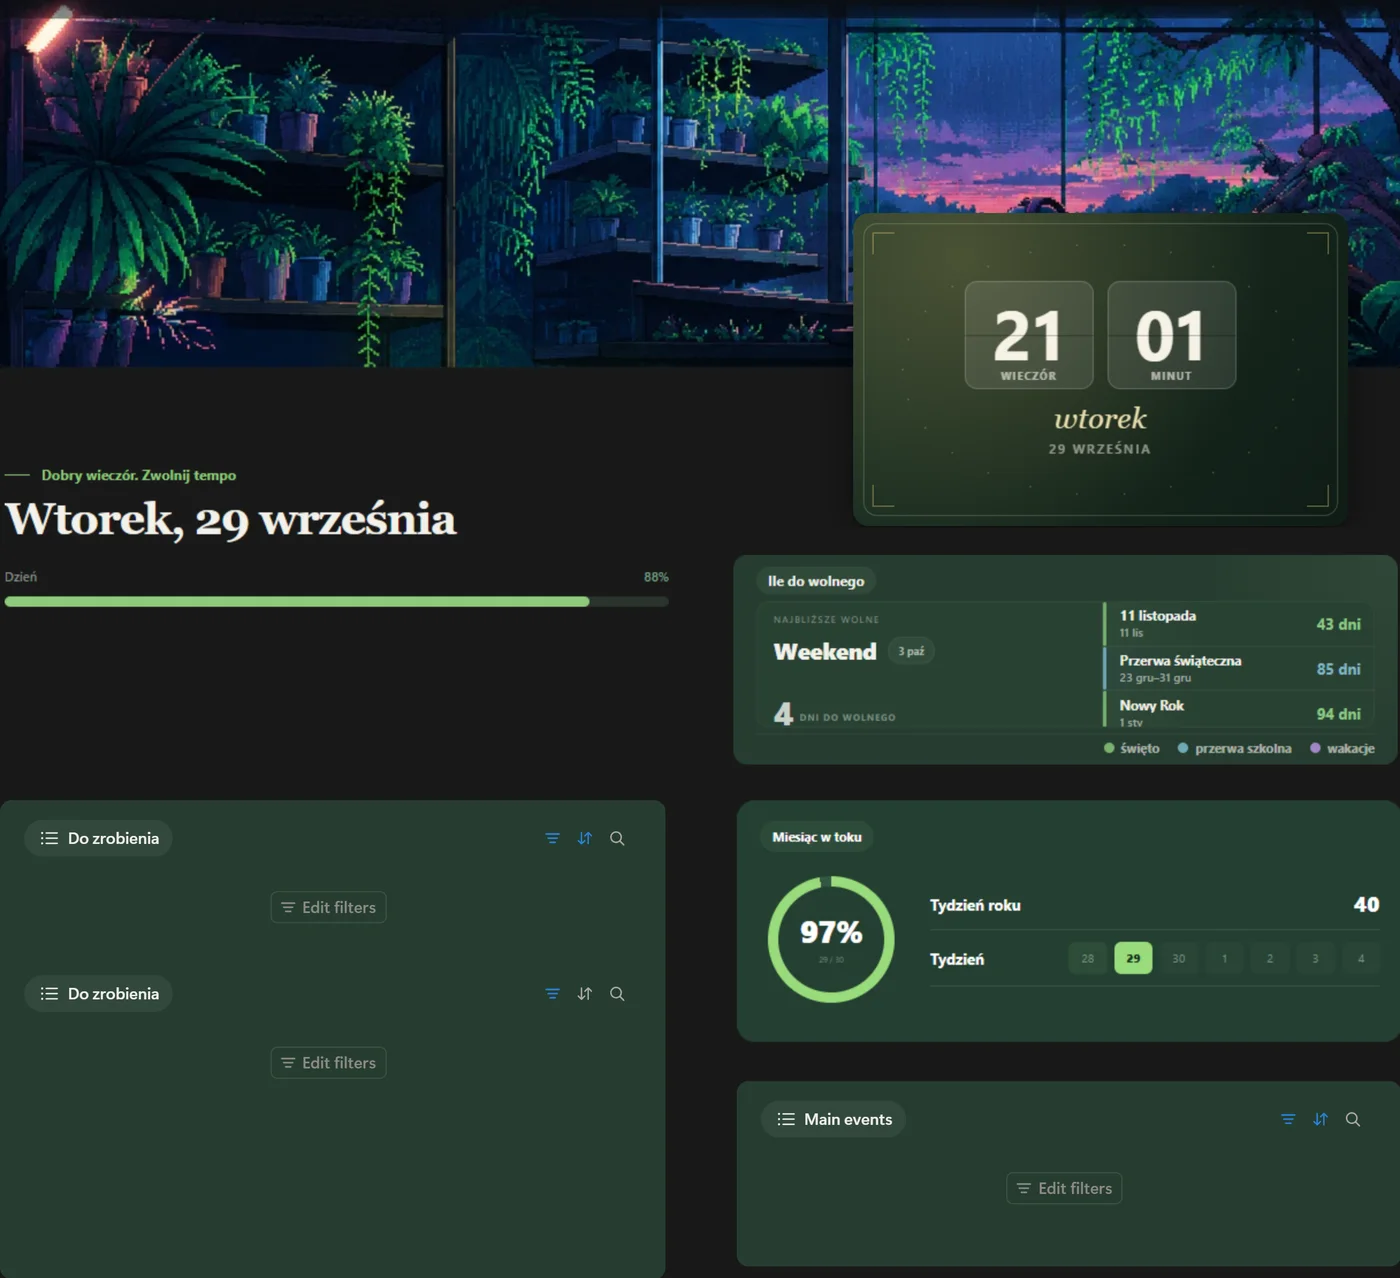Click the week-of-year value 40
Image resolution: width=1400 pixels, height=1278 pixels.
1366,905
